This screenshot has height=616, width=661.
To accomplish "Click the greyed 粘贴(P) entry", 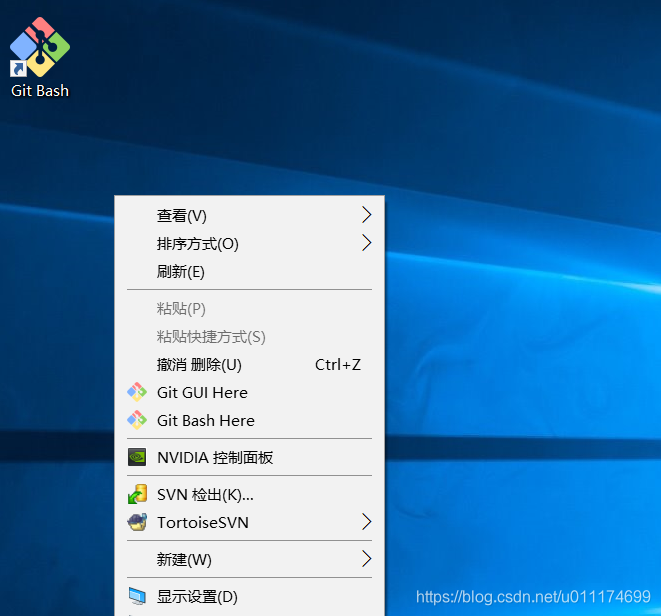I will 250,308.
